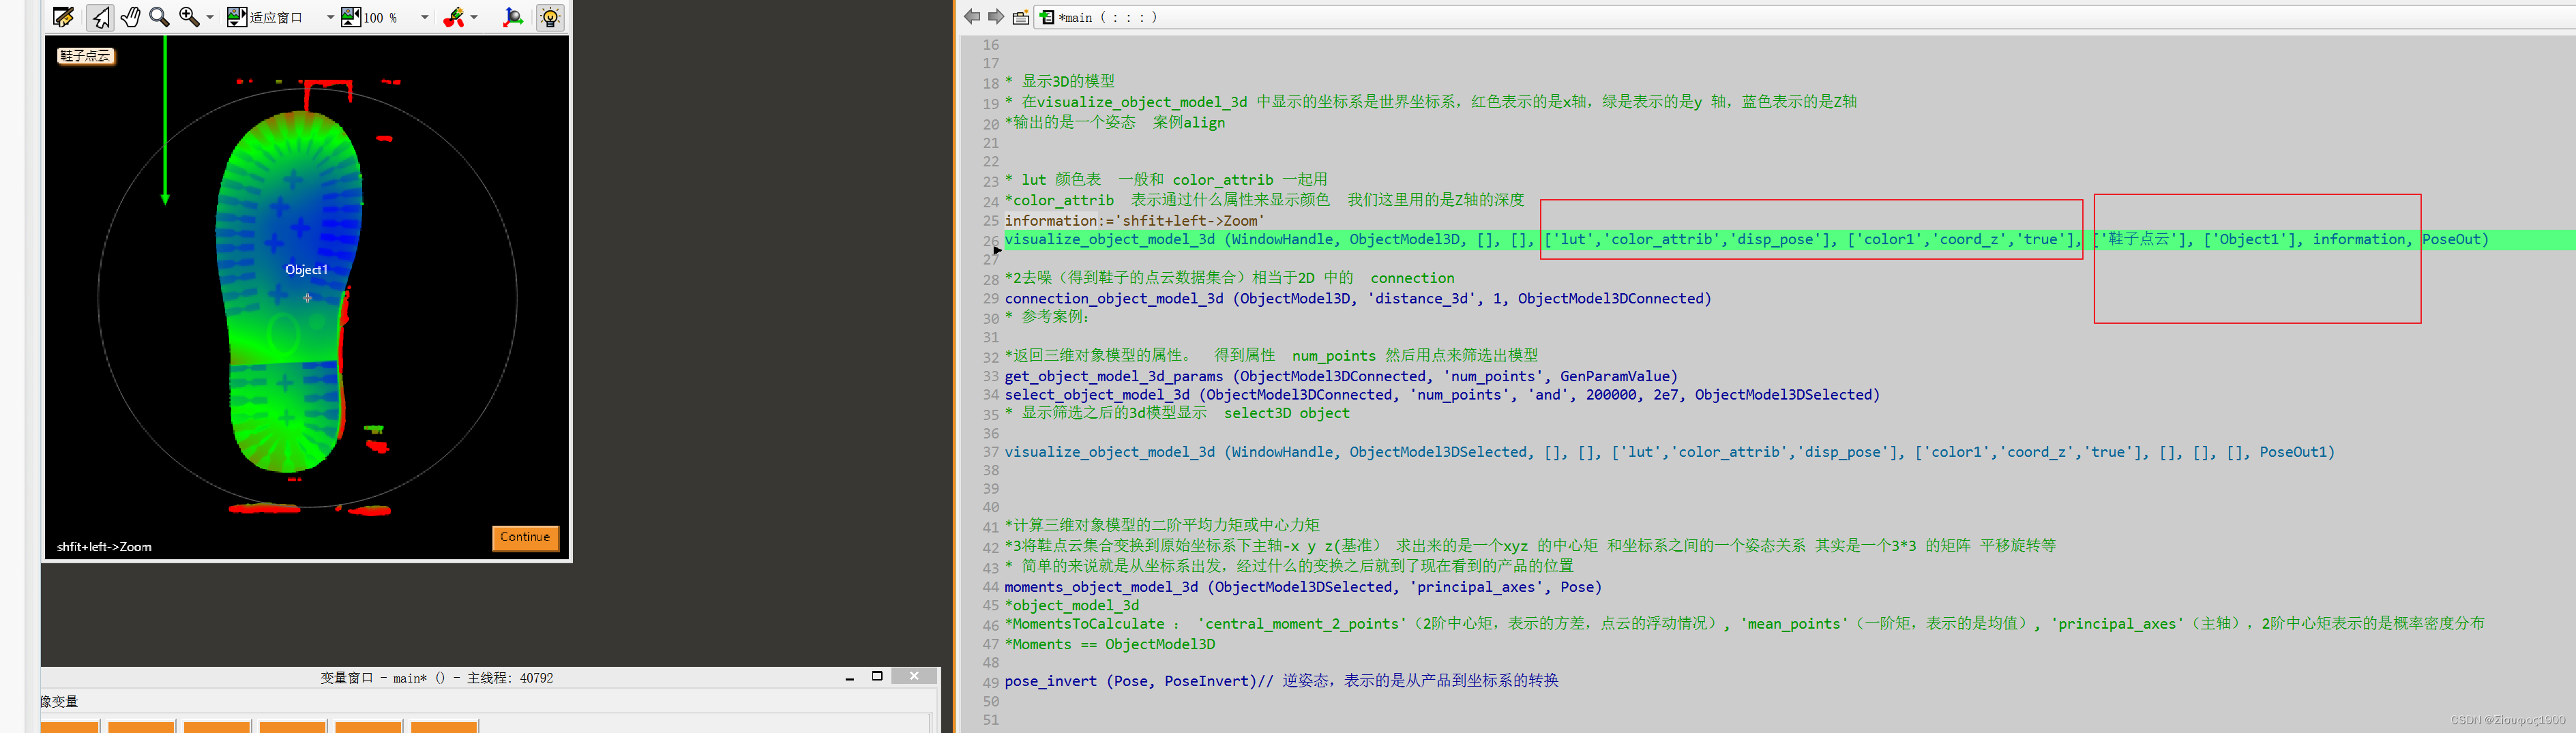Click the 像变量 section label
The height and width of the screenshot is (733, 2576).
pyautogui.click(x=59, y=703)
